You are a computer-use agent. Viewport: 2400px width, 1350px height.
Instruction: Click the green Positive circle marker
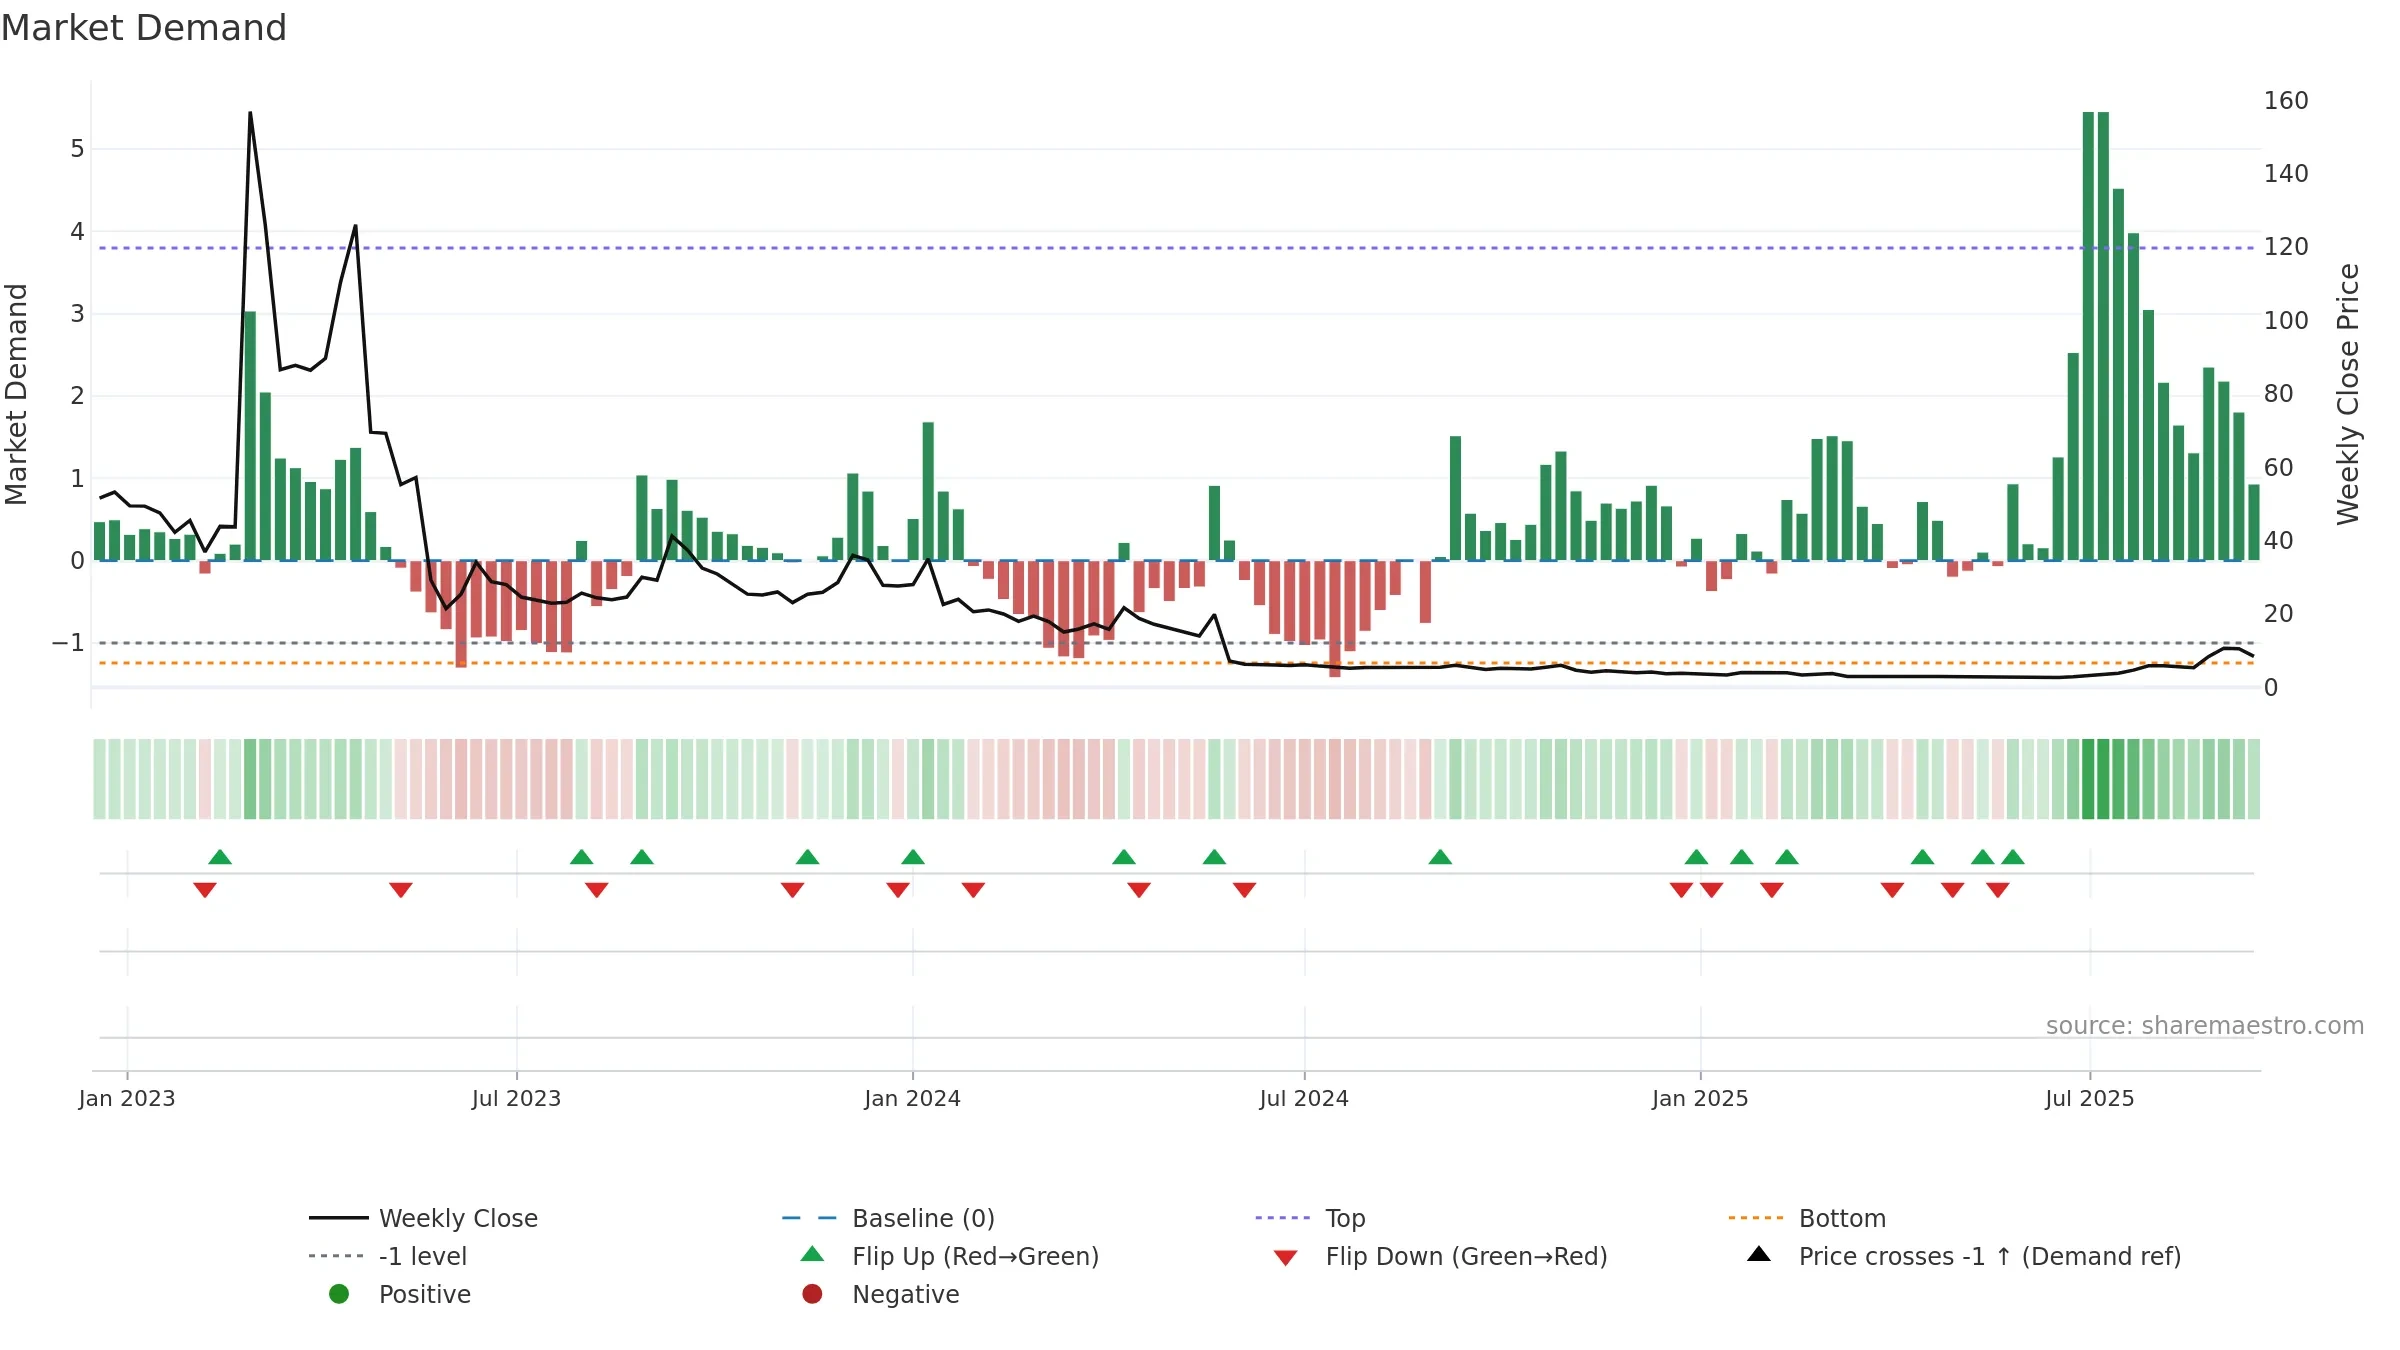click(x=339, y=1294)
